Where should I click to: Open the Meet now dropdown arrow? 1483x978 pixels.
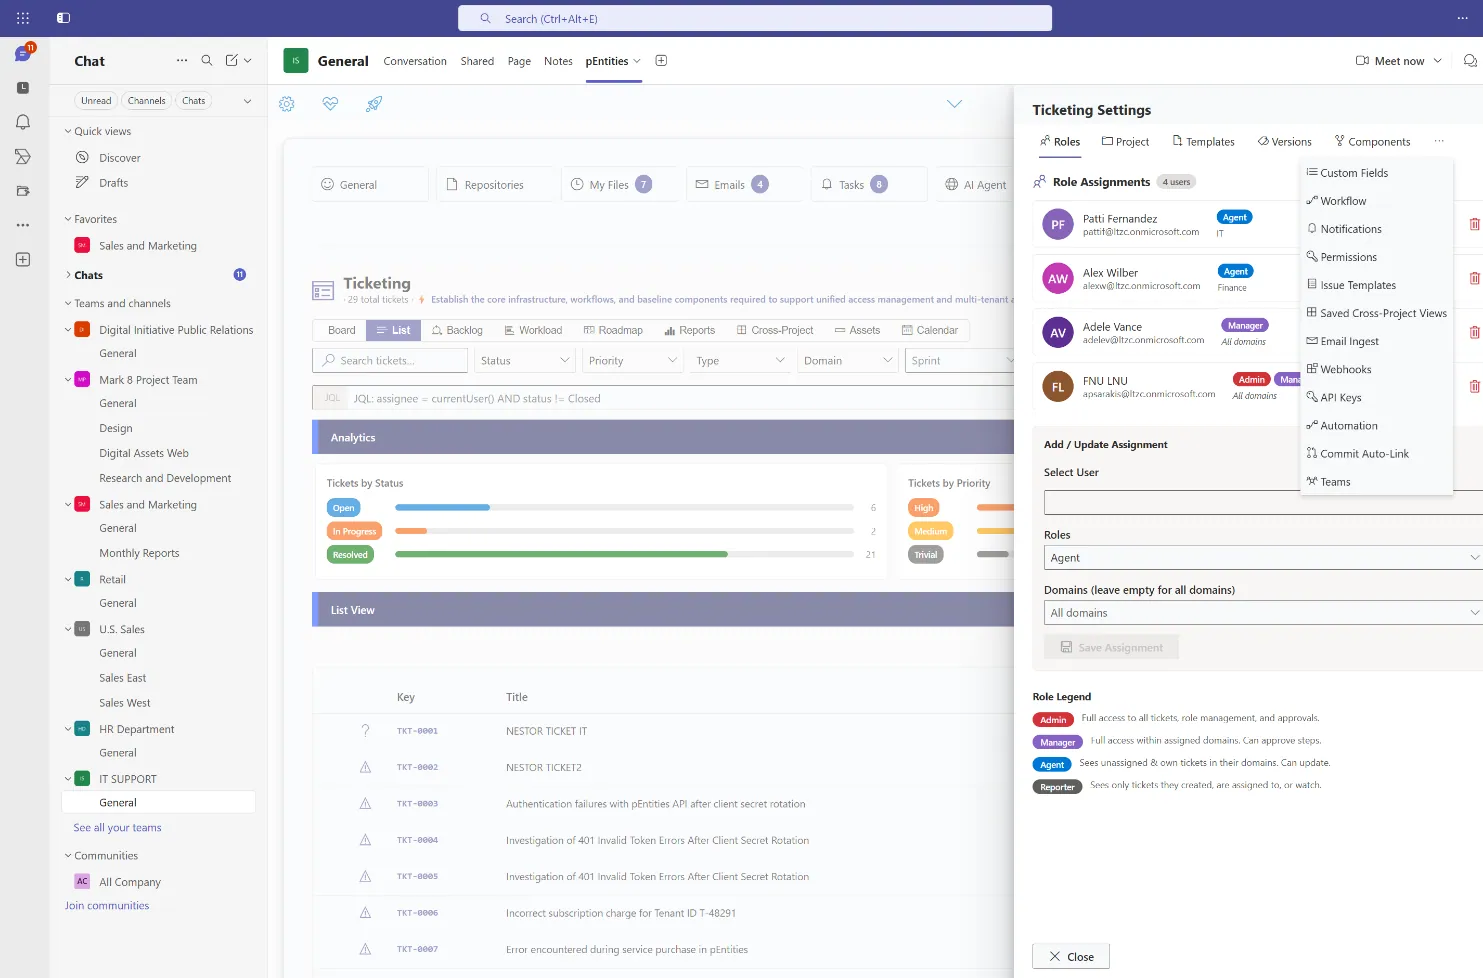pyautogui.click(x=1438, y=61)
